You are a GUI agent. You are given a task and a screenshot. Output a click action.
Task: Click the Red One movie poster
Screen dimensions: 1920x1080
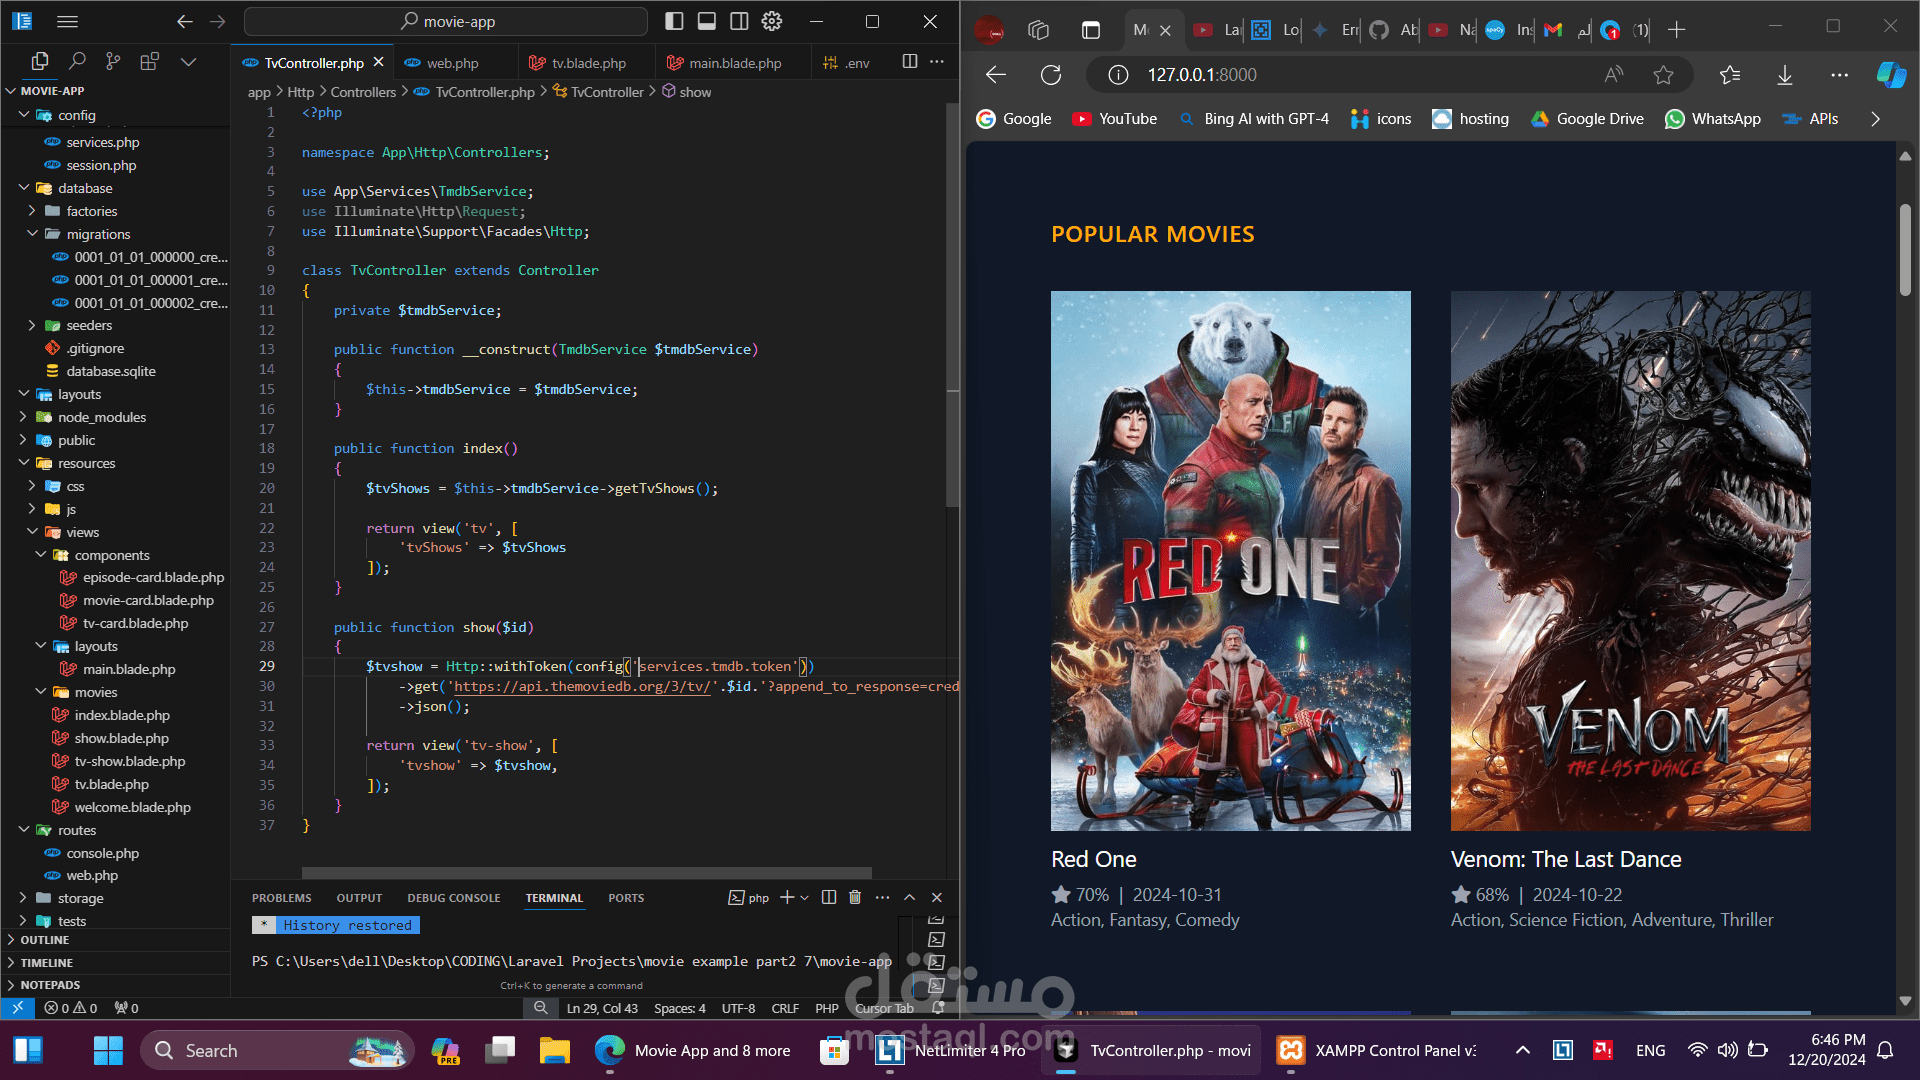(x=1230, y=560)
